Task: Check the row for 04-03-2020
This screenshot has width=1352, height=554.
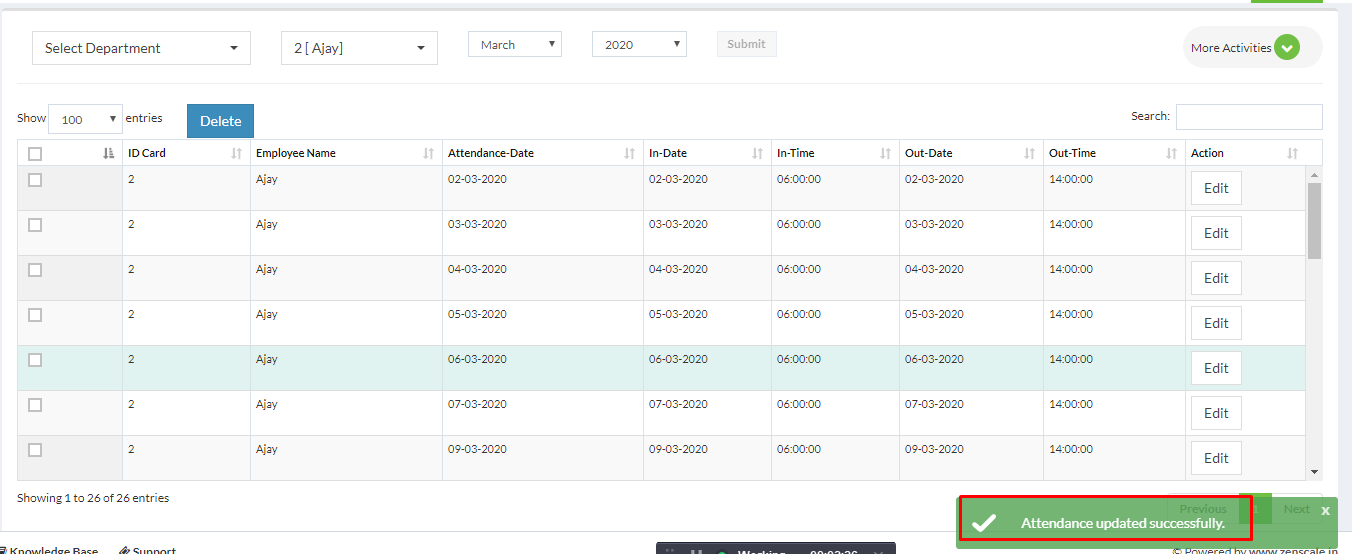Action: tap(35, 270)
